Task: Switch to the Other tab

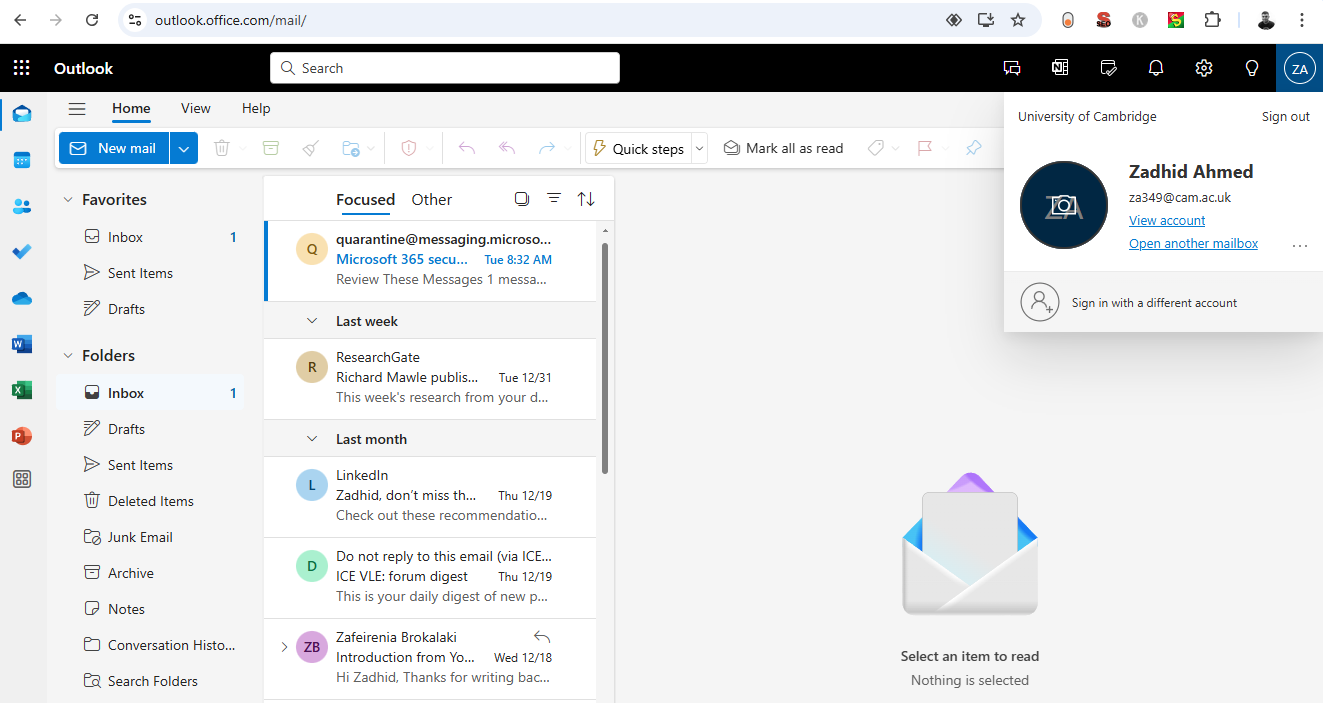Action: click(x=431, y=199)
